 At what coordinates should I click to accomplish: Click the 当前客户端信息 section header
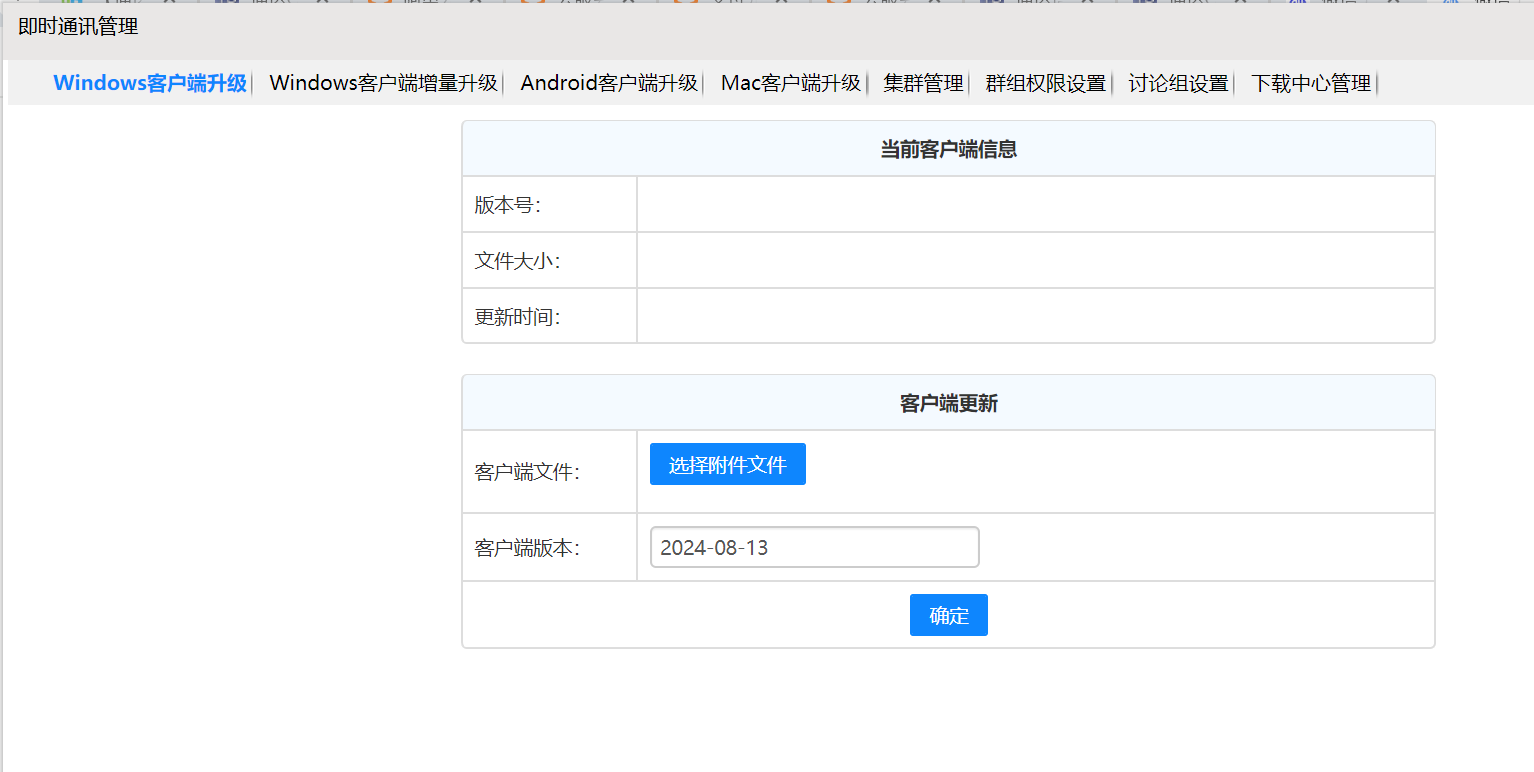(x=948, y=150)
